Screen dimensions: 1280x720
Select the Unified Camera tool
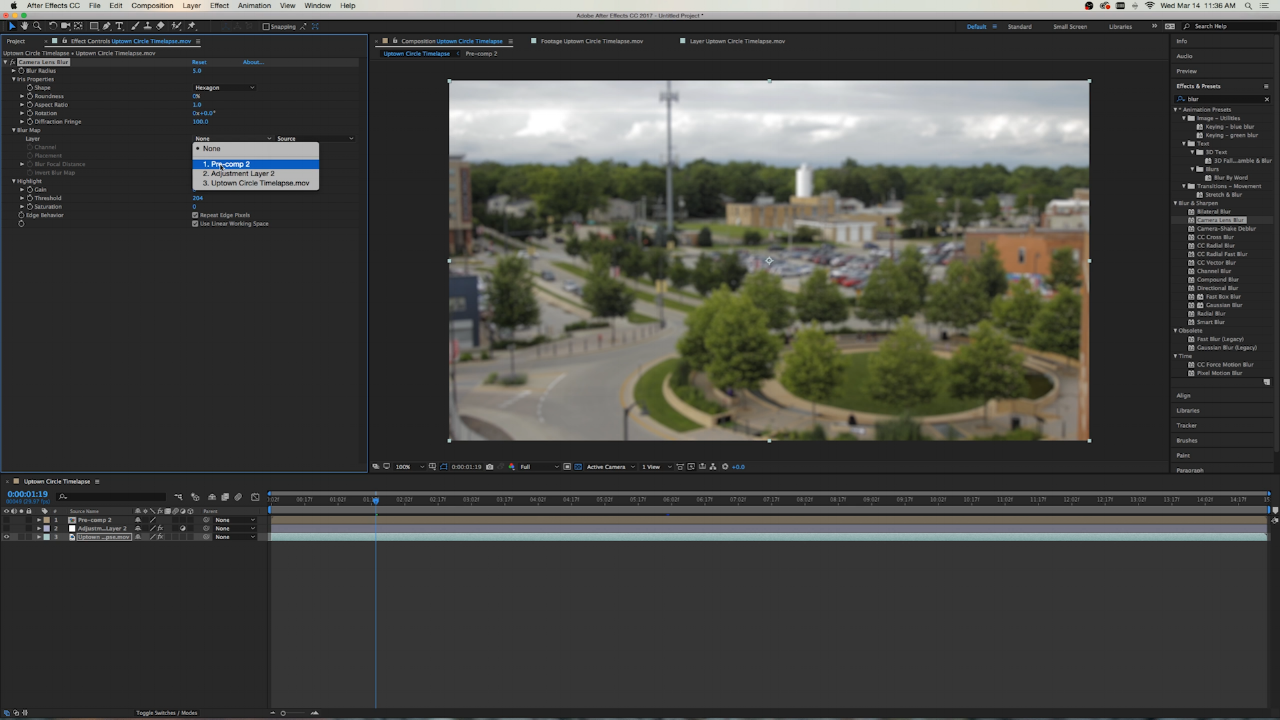tap(65, 26)
